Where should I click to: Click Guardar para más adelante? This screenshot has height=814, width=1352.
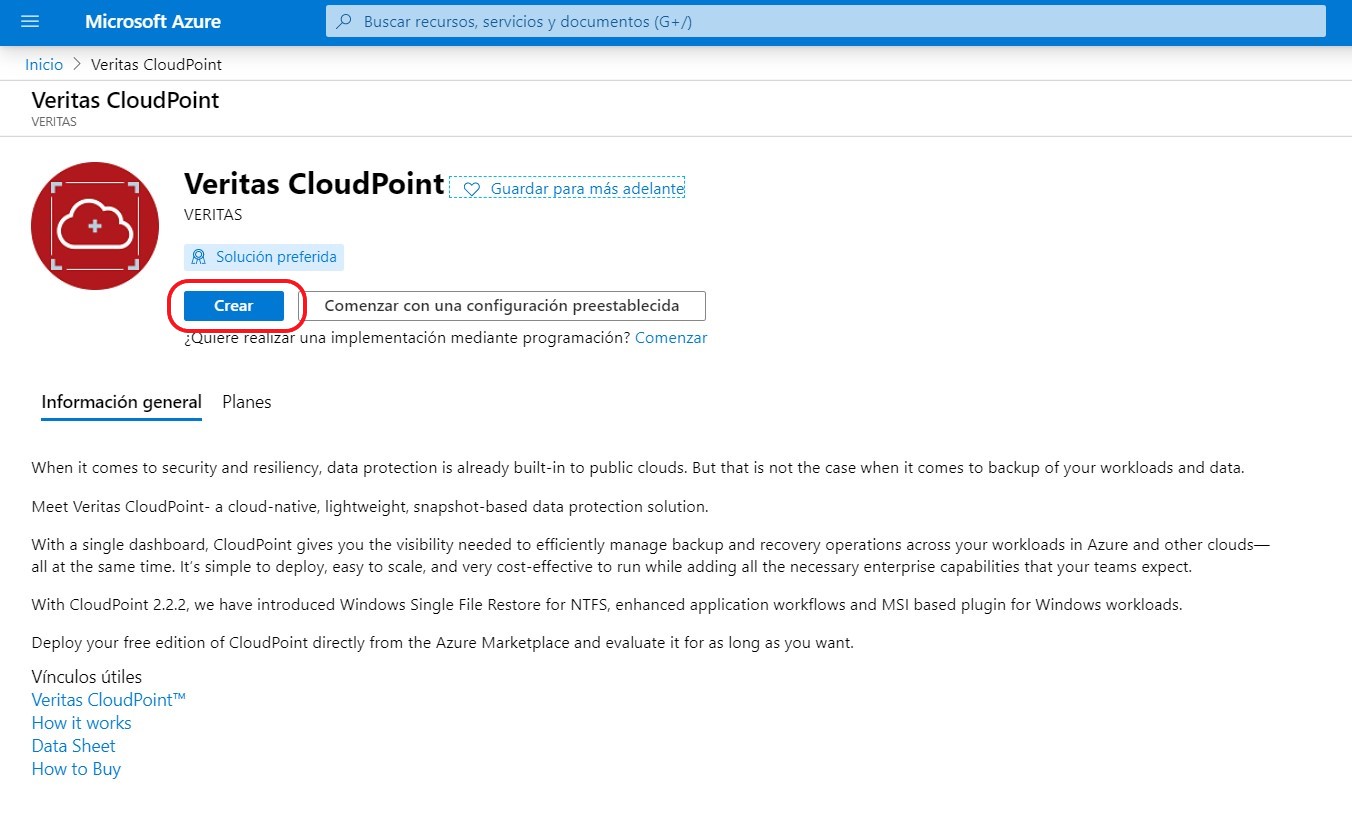click(587, 188)
